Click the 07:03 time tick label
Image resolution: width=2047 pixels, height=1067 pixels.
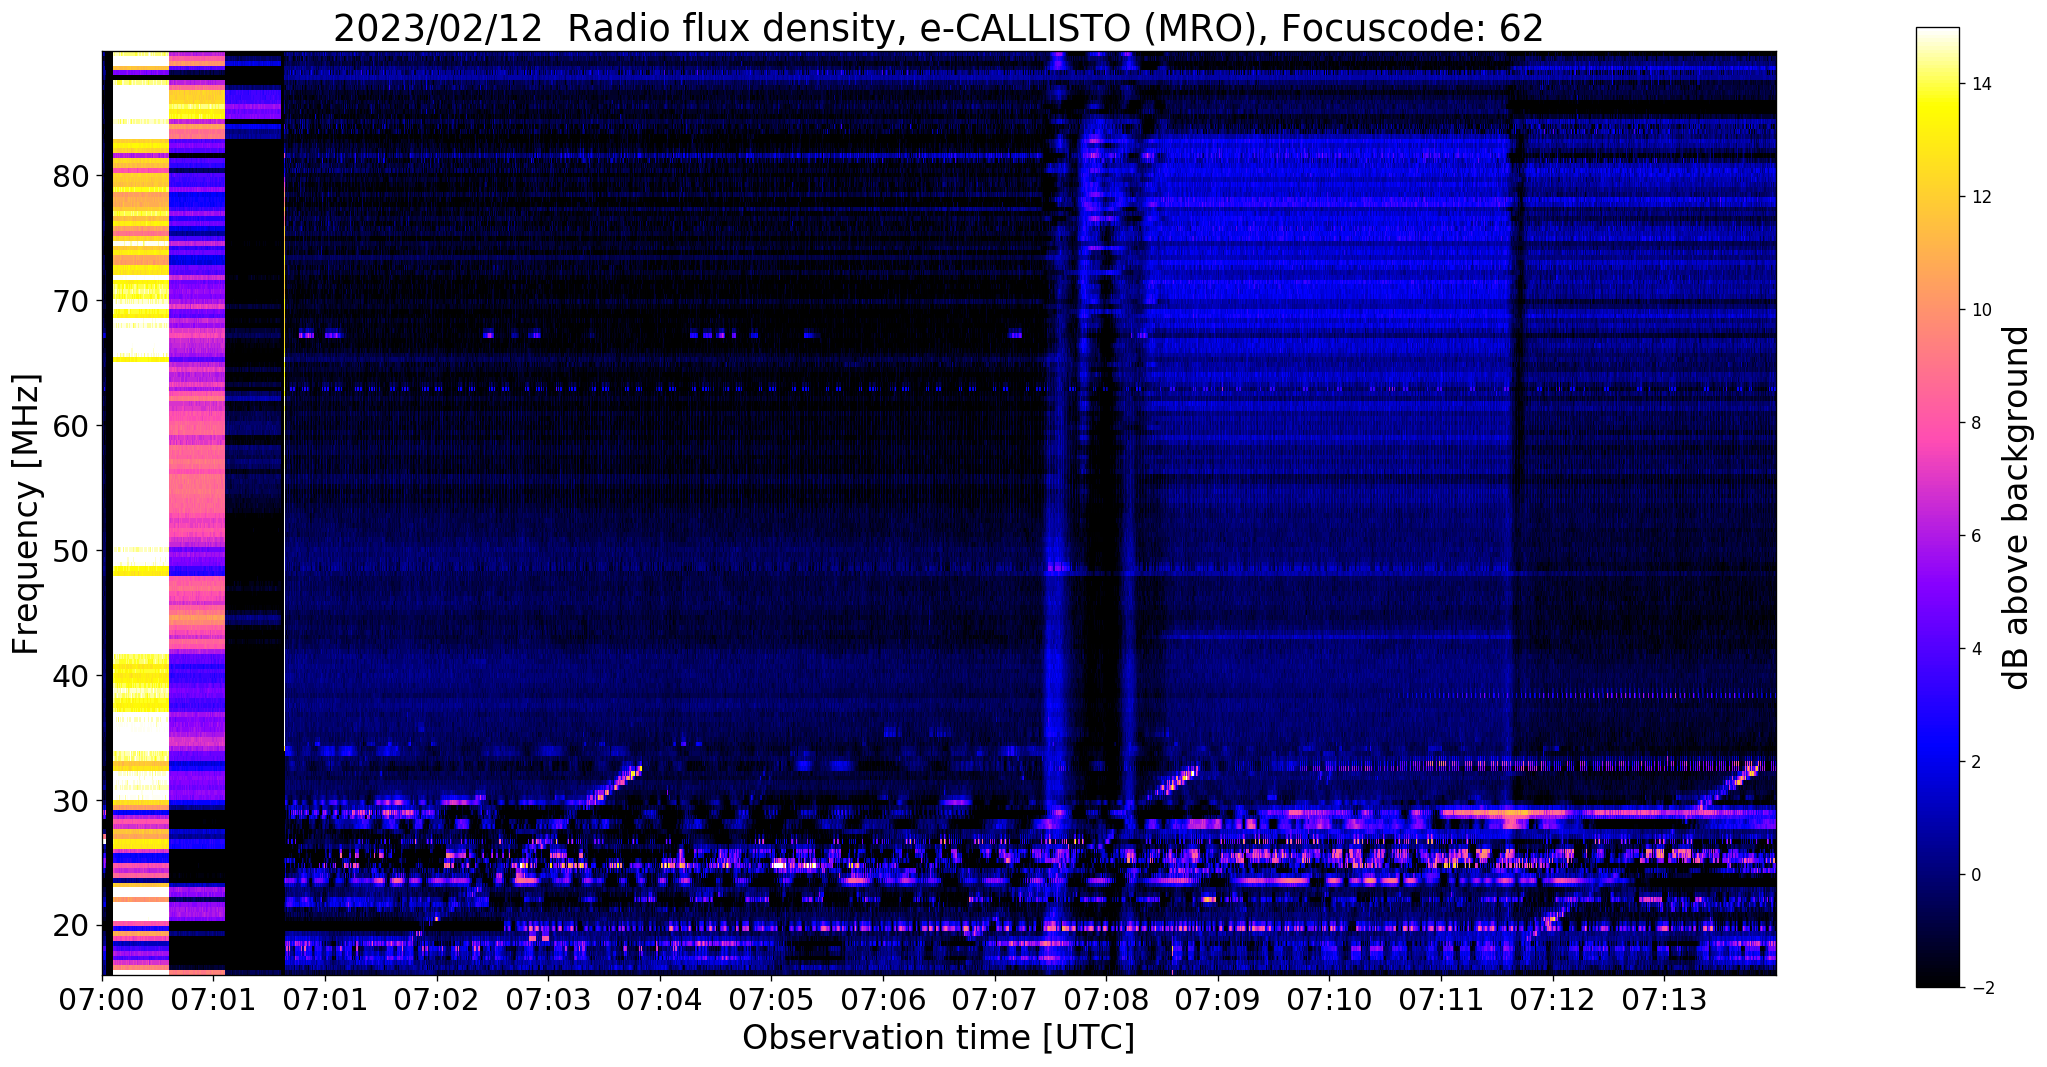pyautogui.click(x=548, y=999)
